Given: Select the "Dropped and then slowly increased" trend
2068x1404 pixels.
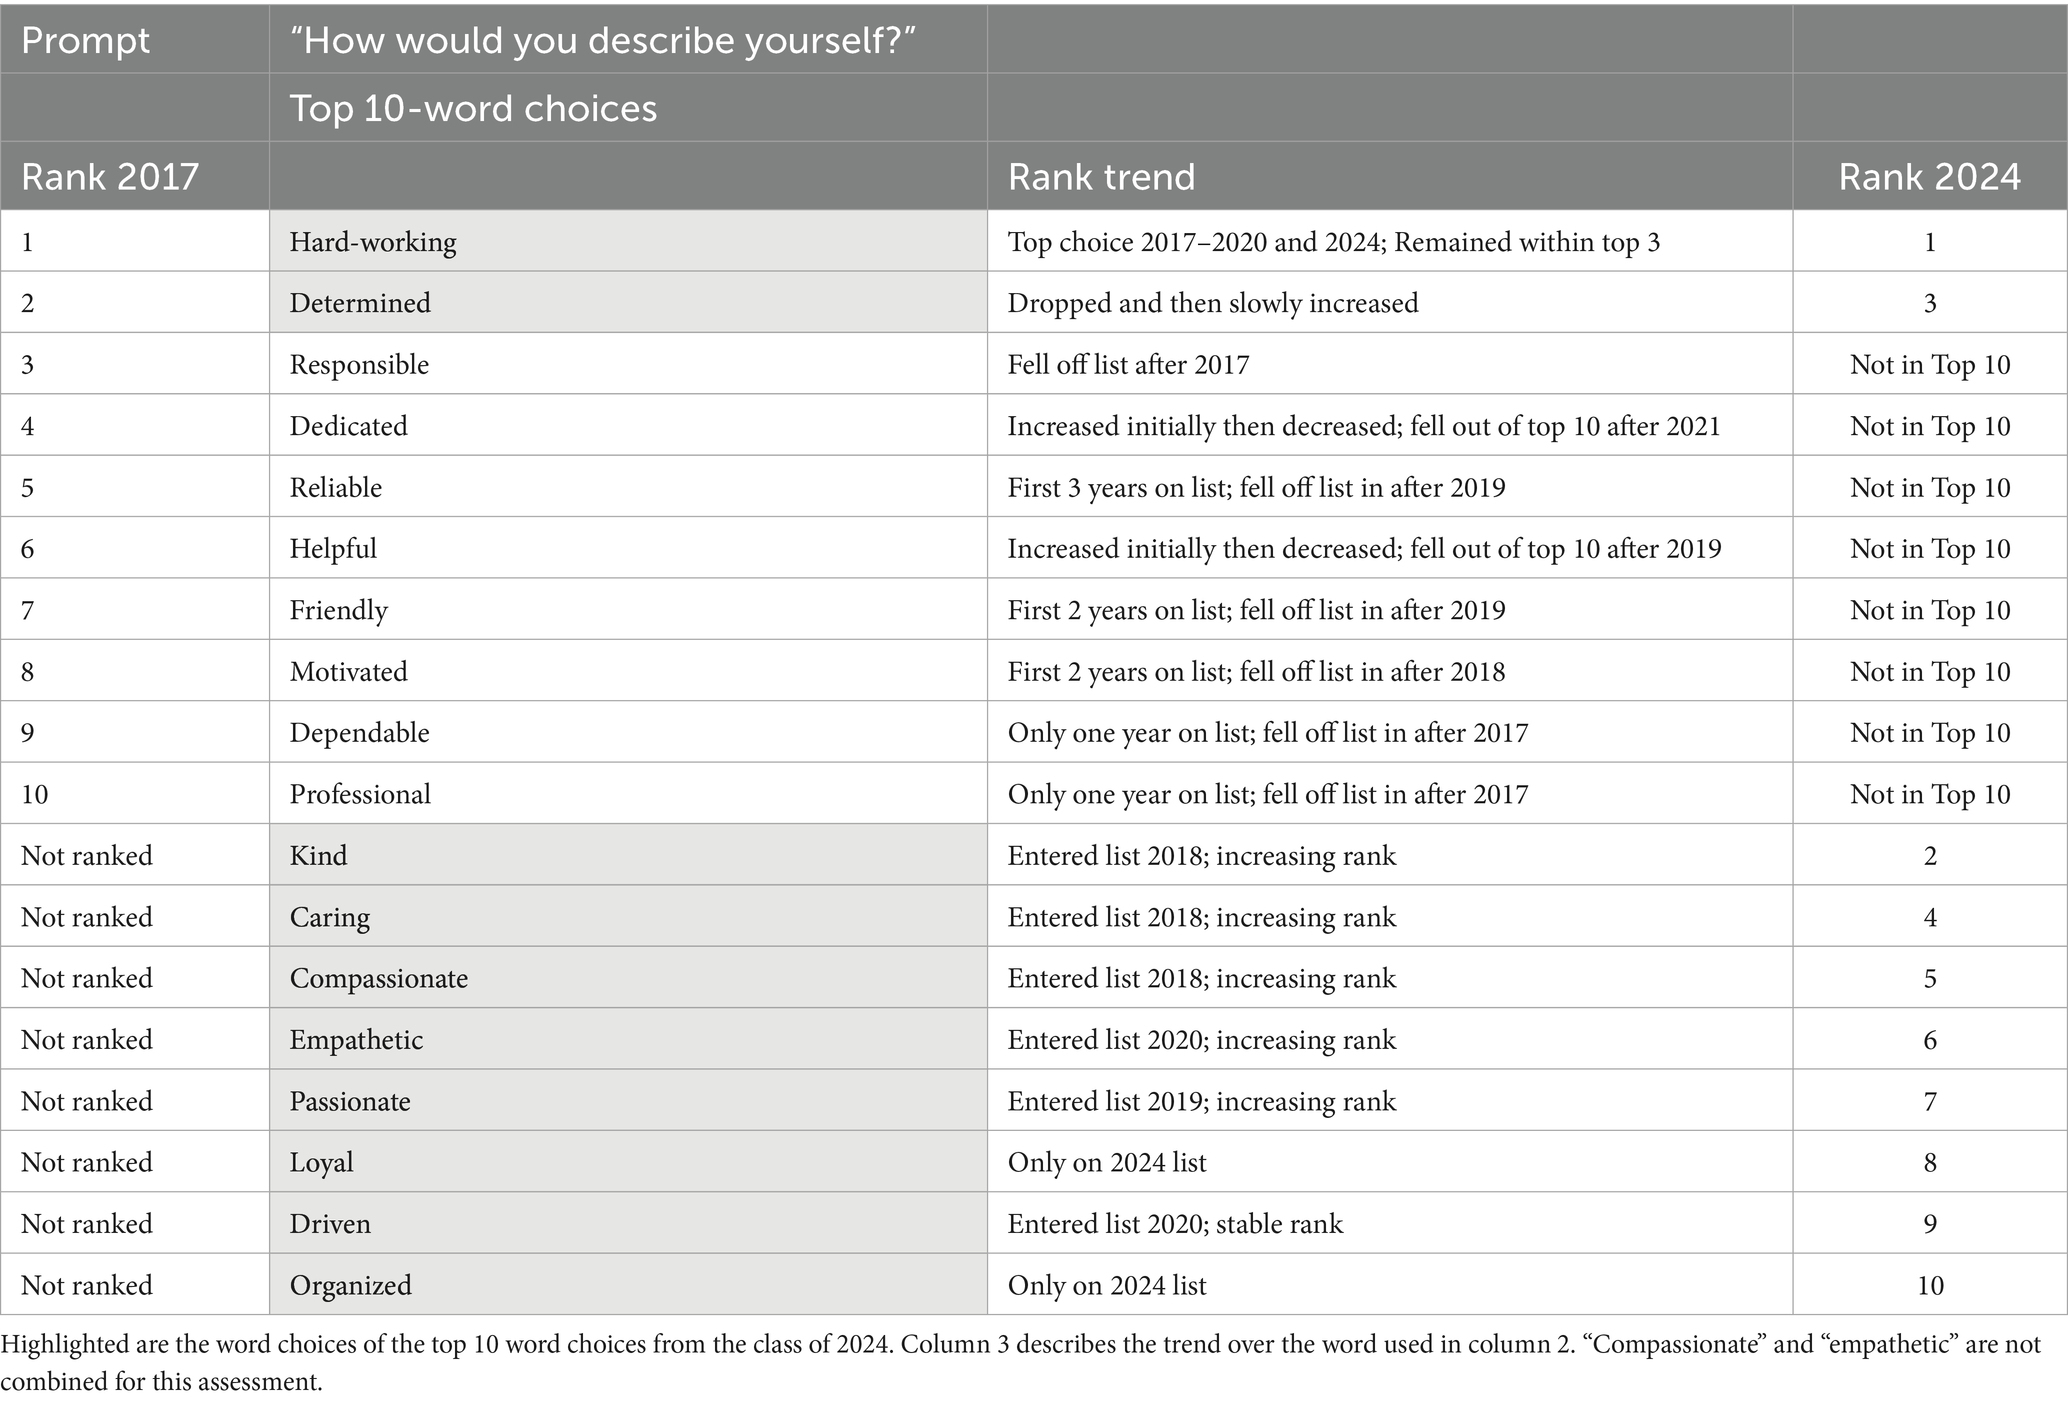Looking at the screenshot, I should coord(1212,303).
